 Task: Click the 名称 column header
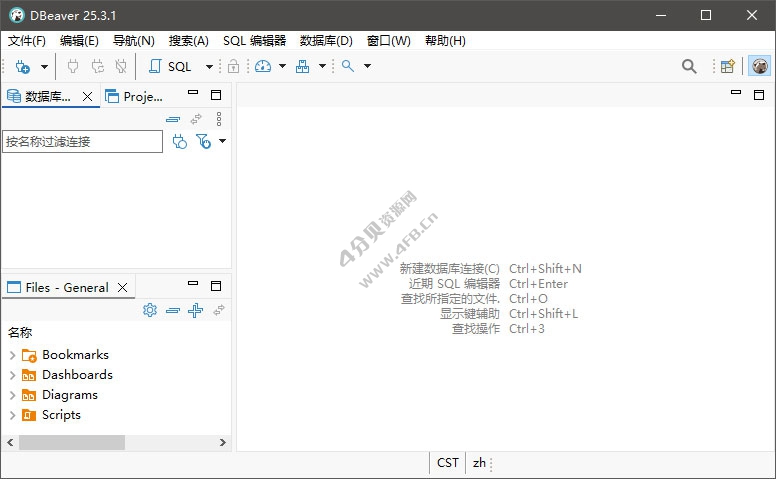coord(20,333)
